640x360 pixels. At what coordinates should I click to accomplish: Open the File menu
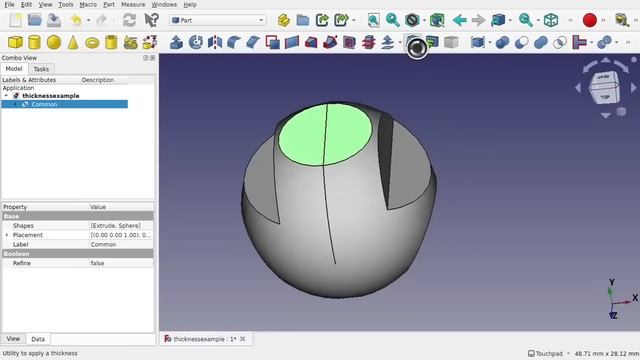[x=9, y=4]
